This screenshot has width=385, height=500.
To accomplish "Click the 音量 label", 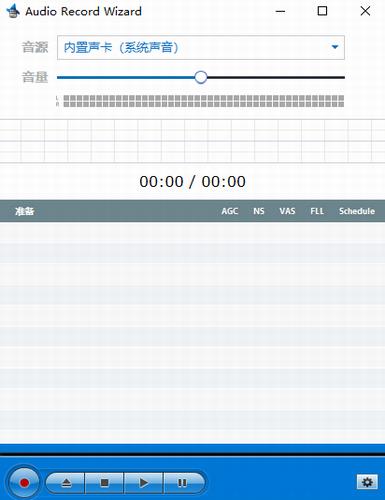I will tap(35, 77).
